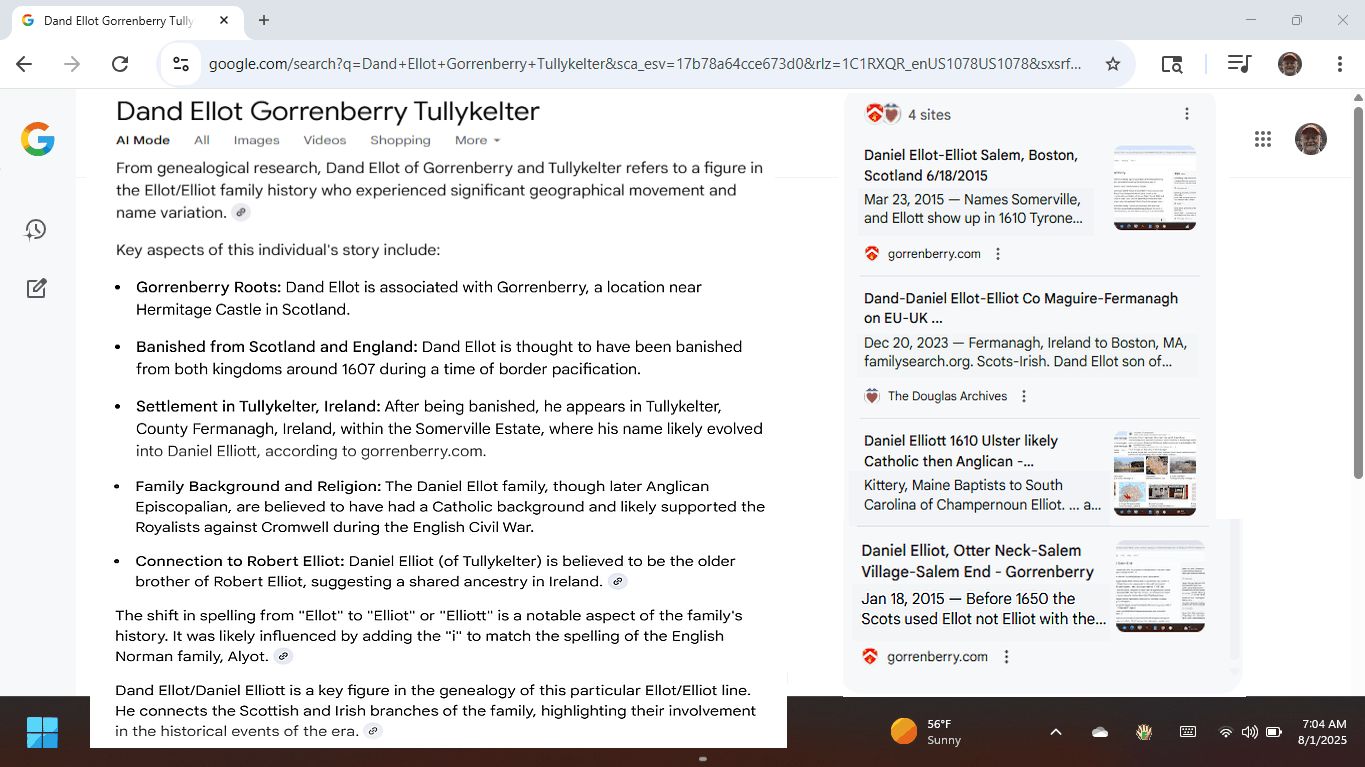The width and height of the screenshot is (1365, 767).
Task: Open options beside The Douglas Archives
Action: point(1023,396)
